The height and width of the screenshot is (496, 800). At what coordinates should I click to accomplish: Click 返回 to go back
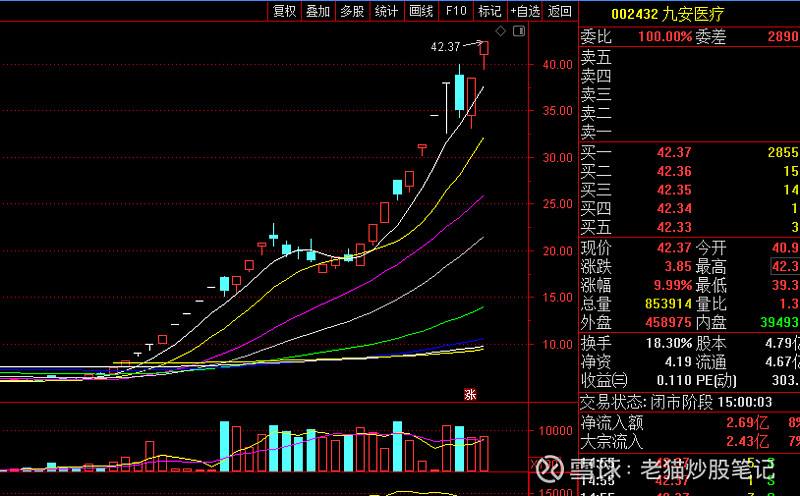tap(560, 11)
